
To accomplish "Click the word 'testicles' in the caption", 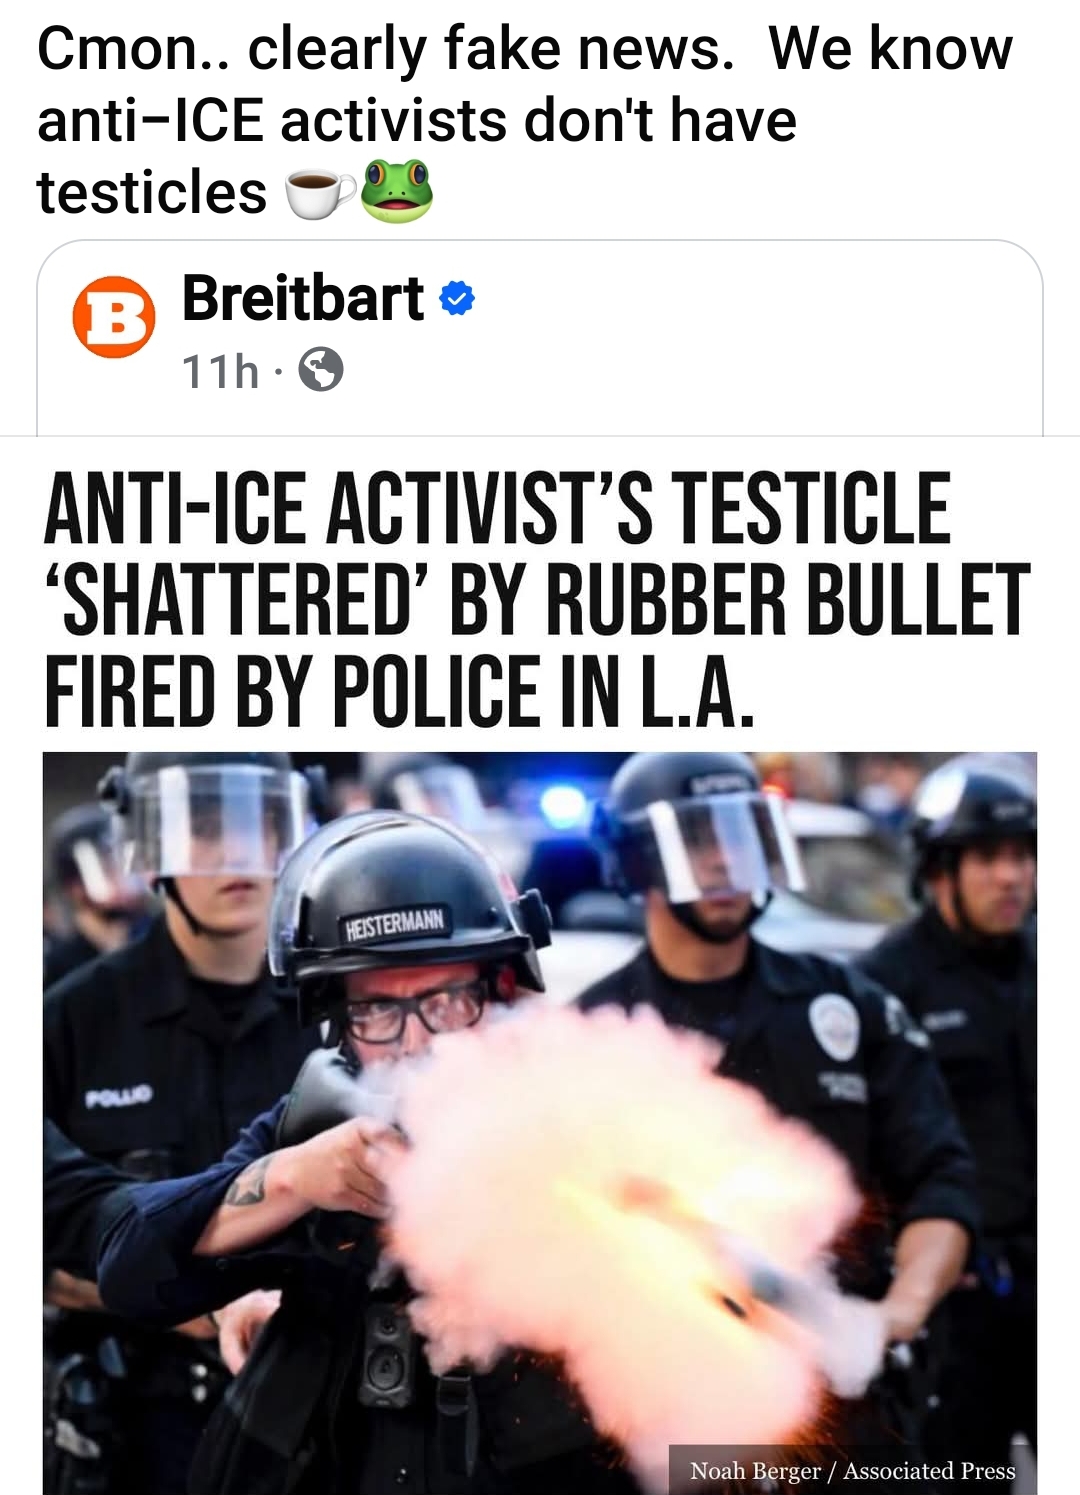I will 151,191.
